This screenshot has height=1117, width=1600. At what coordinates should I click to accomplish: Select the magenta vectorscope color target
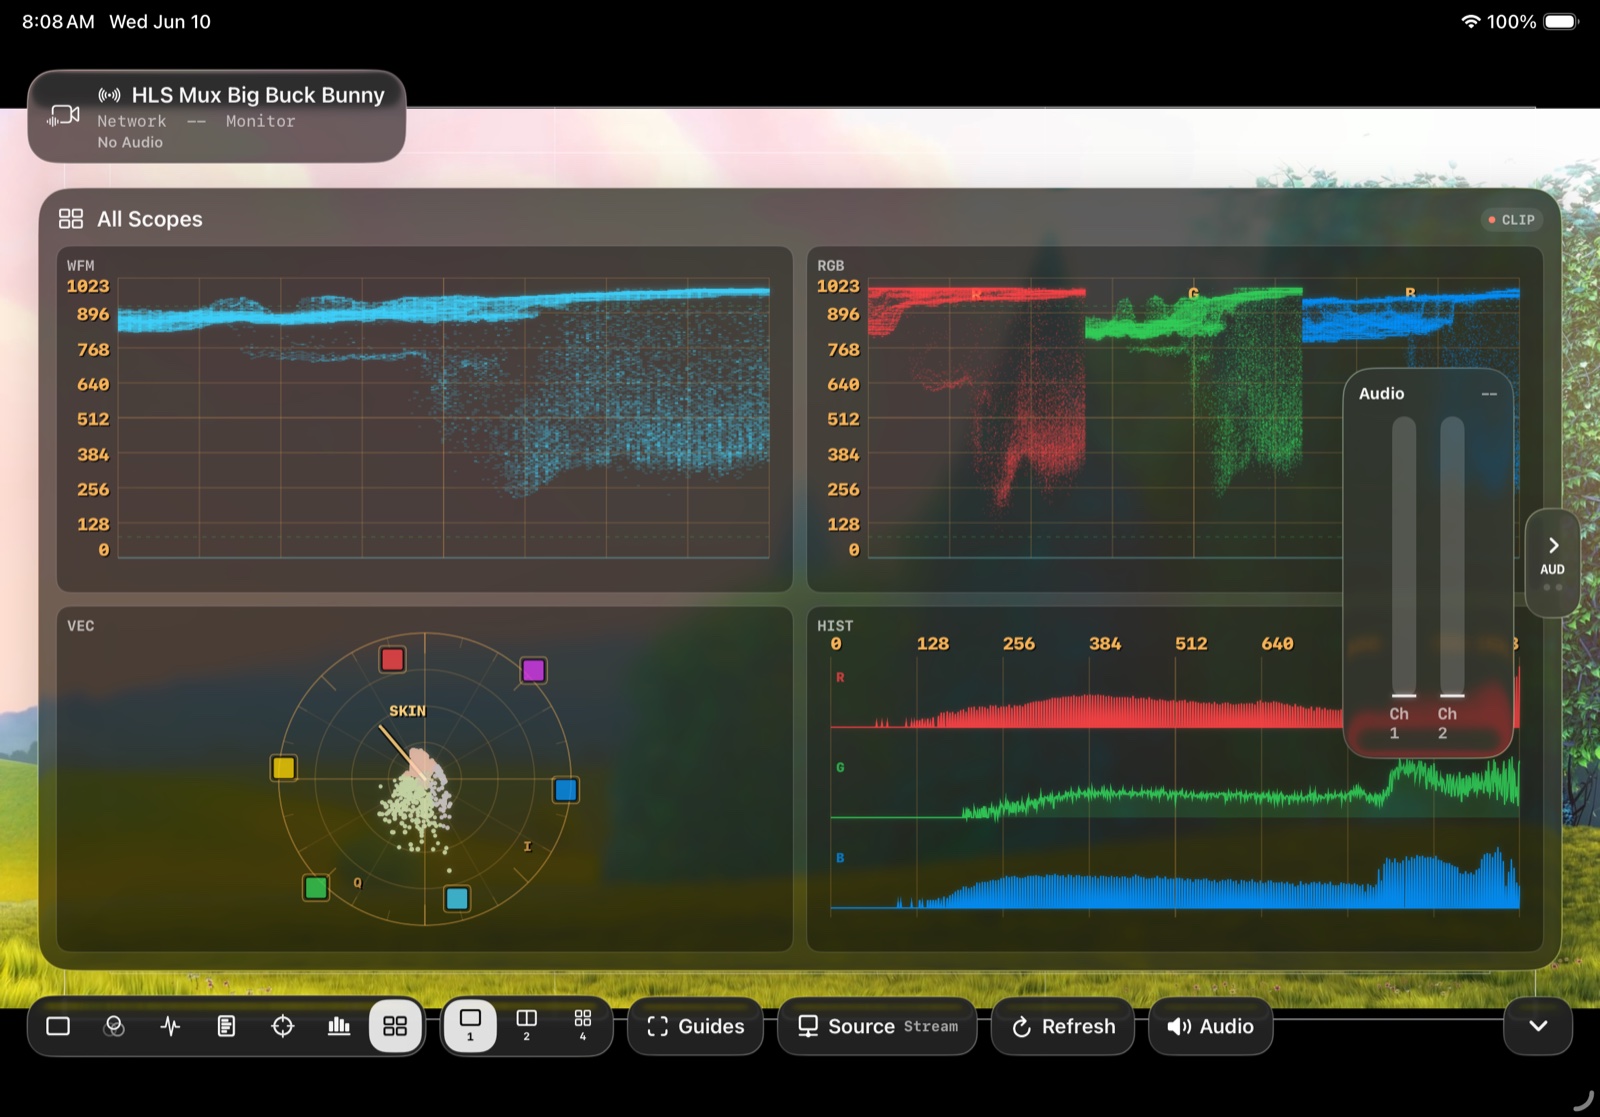click(x=533, y=670)
